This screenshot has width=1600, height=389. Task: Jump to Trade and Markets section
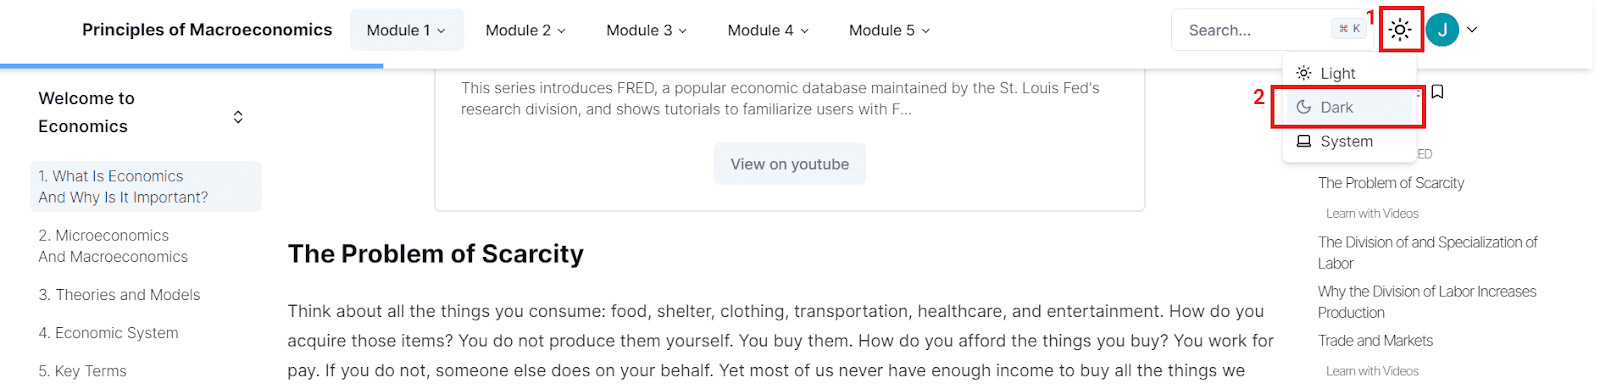(x=1375, y=341)
